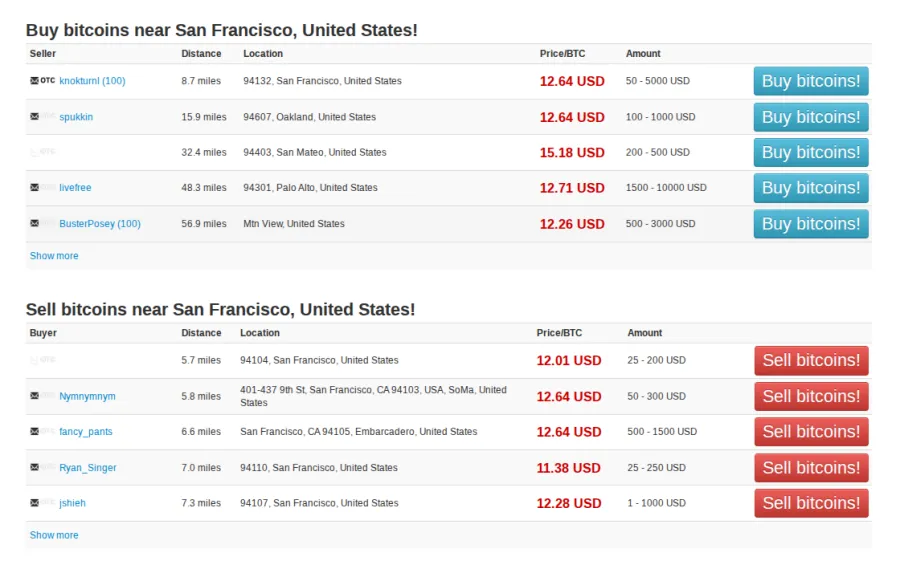Click the envelope icon beside Ryan_Singer
Screen dimensions: 900x569
point(35,468)
